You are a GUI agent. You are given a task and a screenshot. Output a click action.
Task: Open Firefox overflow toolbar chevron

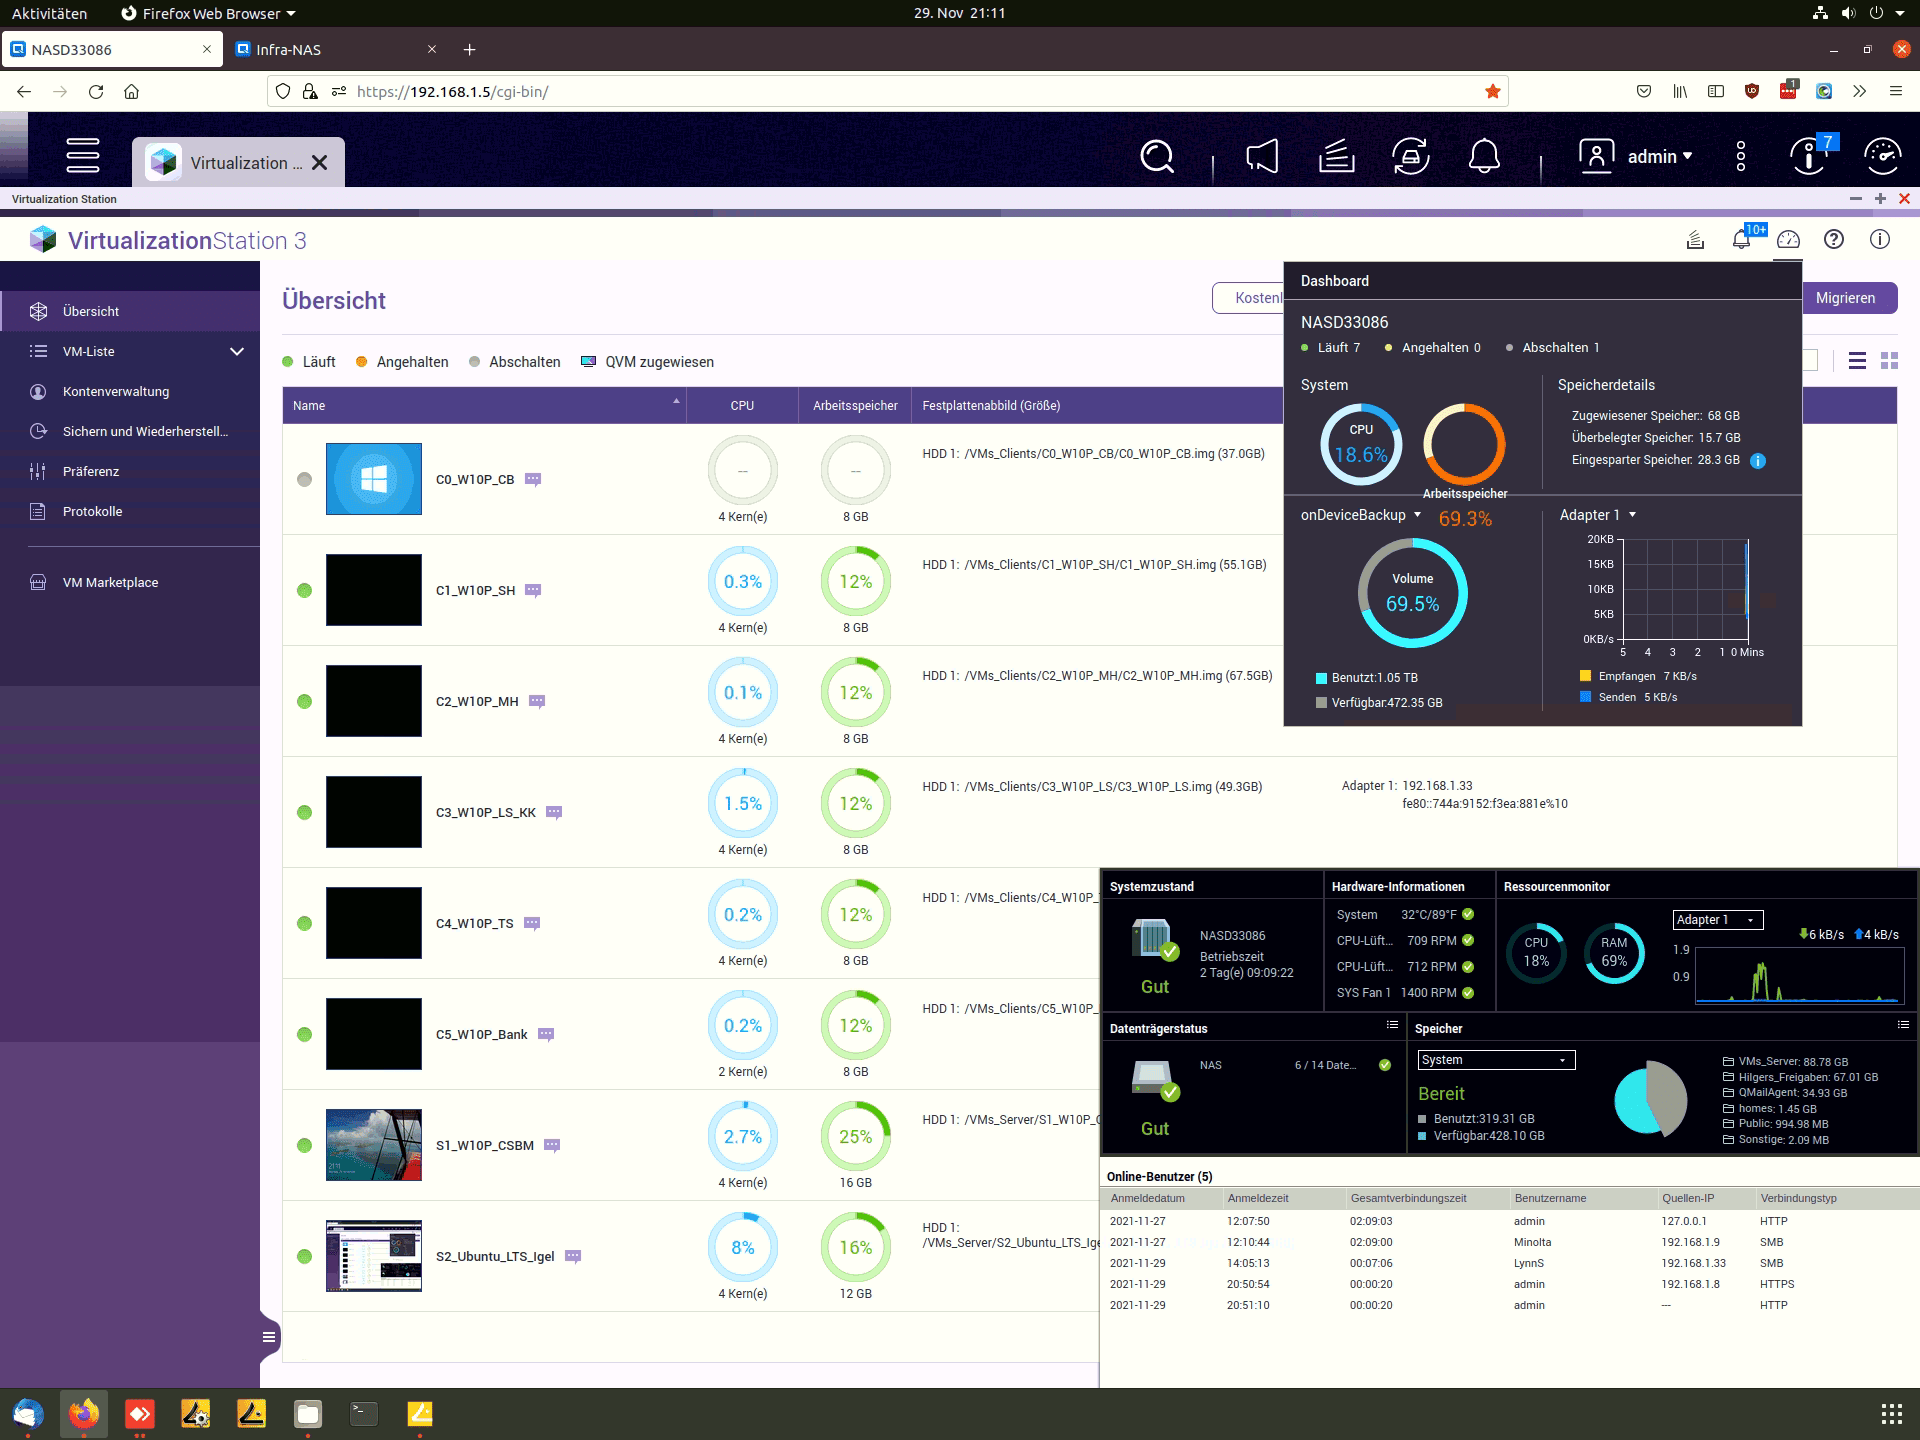pyautogui.click(x=1859, y=91)
